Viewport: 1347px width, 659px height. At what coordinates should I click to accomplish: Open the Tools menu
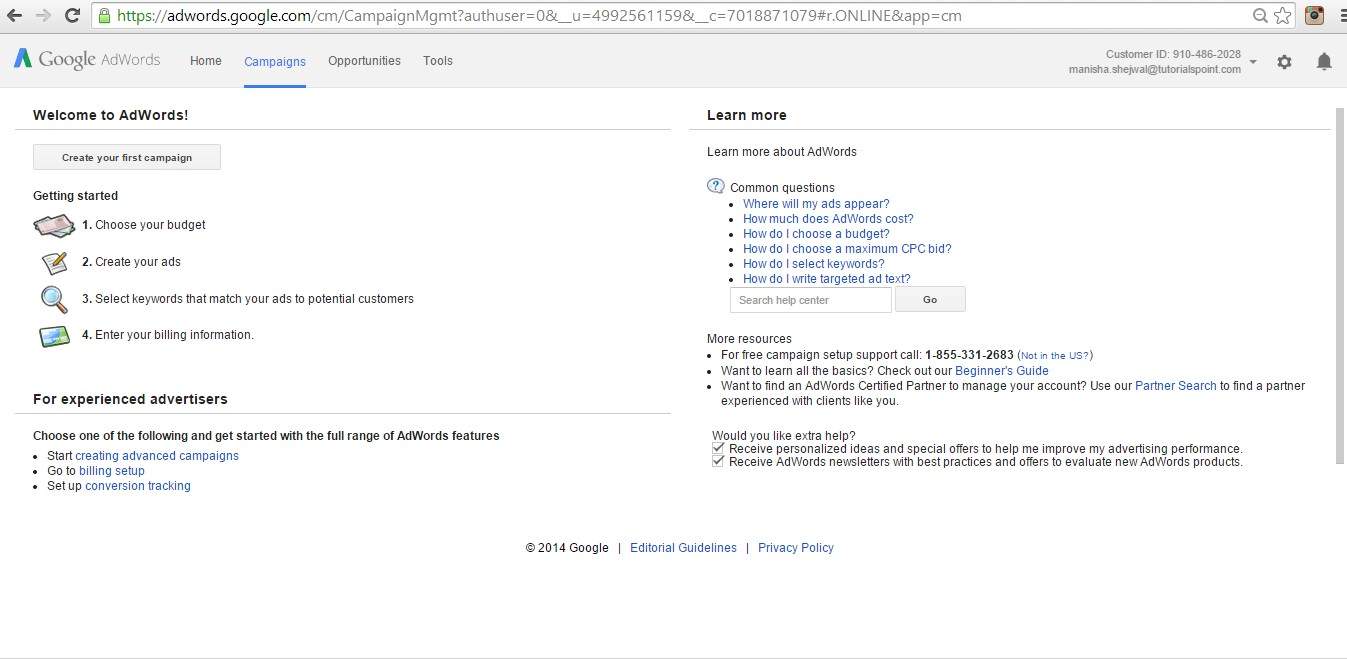click(437, 60)
